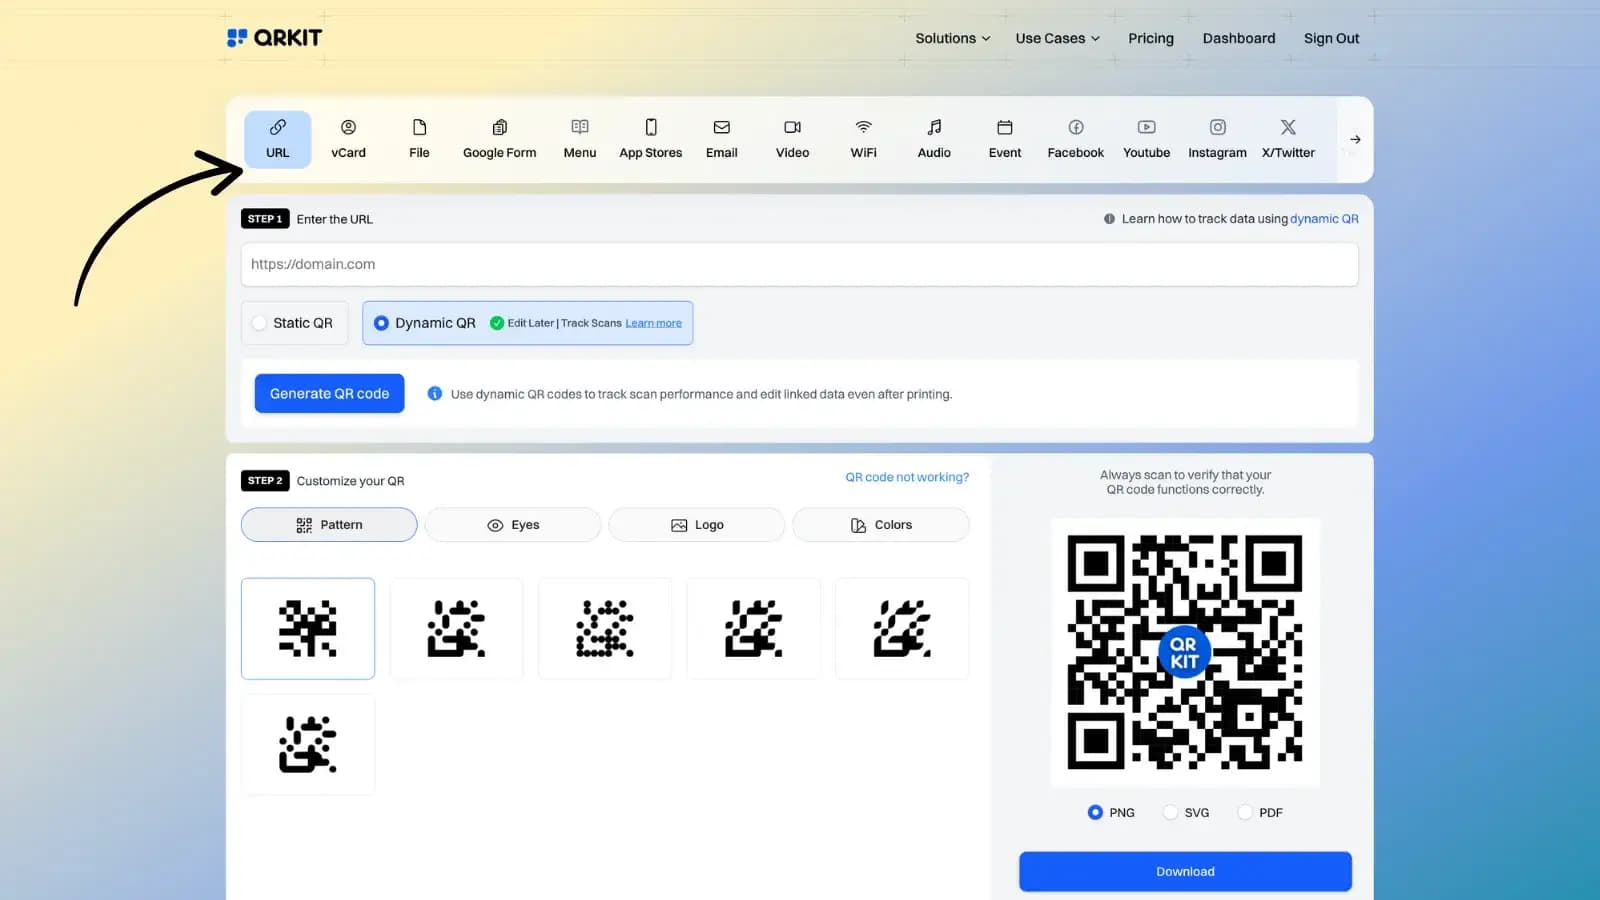Enable Dynamic QR mode
The width and height of the screenshot is (1600, 900).
[x=381, y=323]
